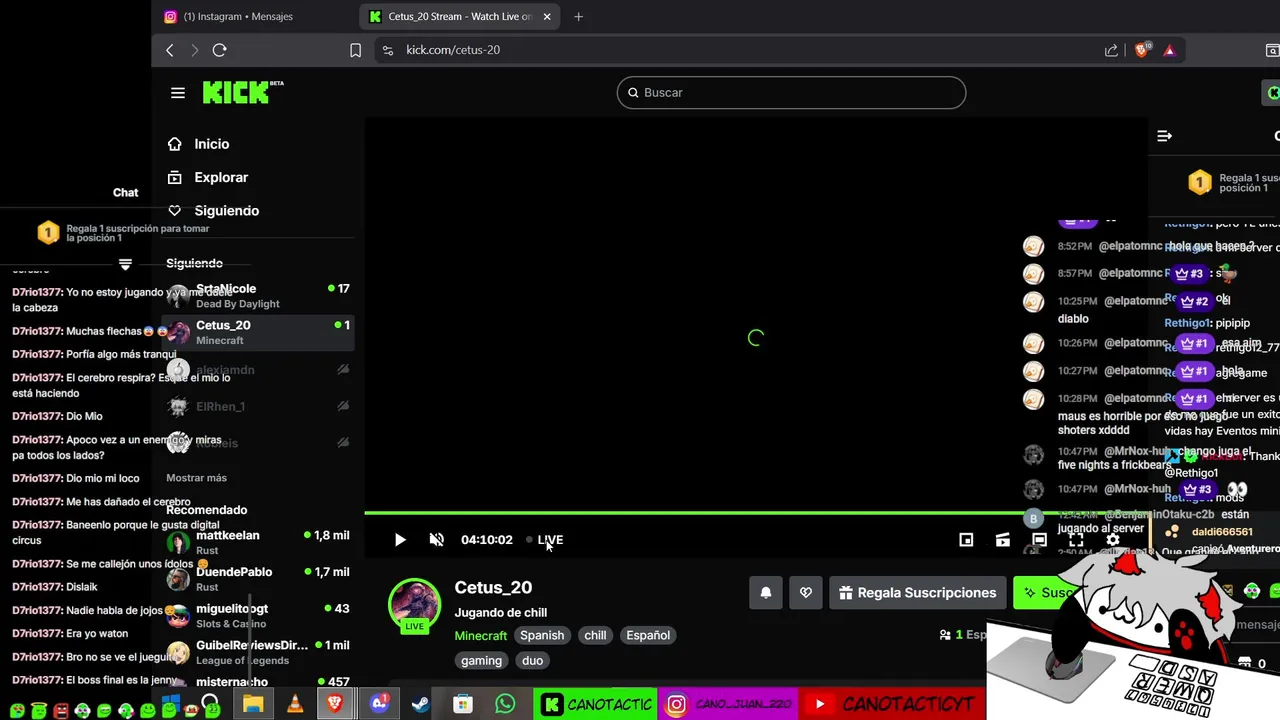Unmute the stream audio
The image size is (1280, 720).
437,540
